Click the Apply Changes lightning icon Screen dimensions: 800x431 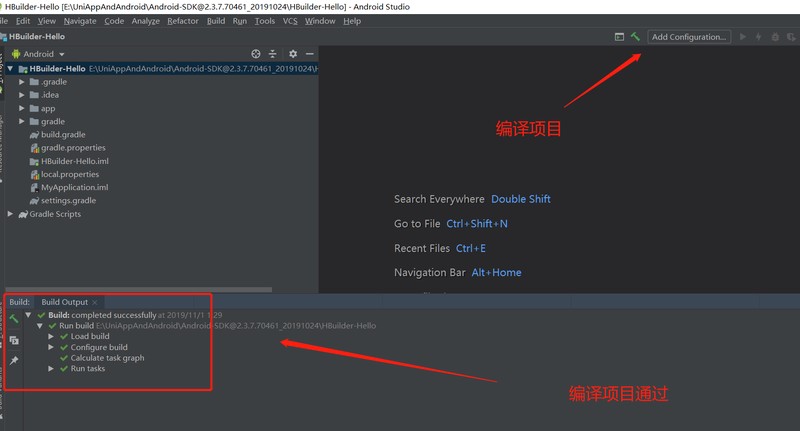click(x=759, y=37)
